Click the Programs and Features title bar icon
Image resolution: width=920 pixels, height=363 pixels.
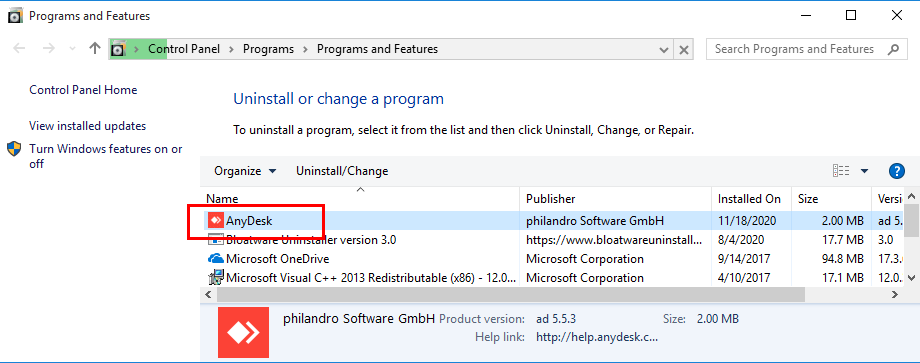[16, 16]
